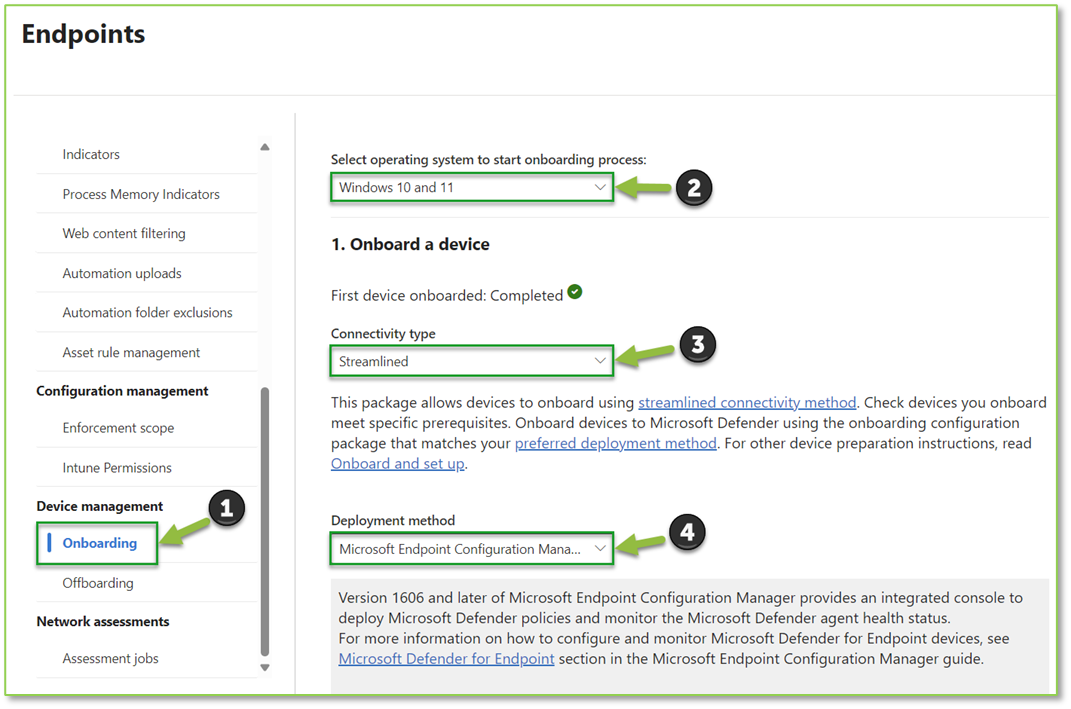This screenshot has height=709, width=1071.
Task: Click the green Completed checkmark icon
Action: pos(575,293)
